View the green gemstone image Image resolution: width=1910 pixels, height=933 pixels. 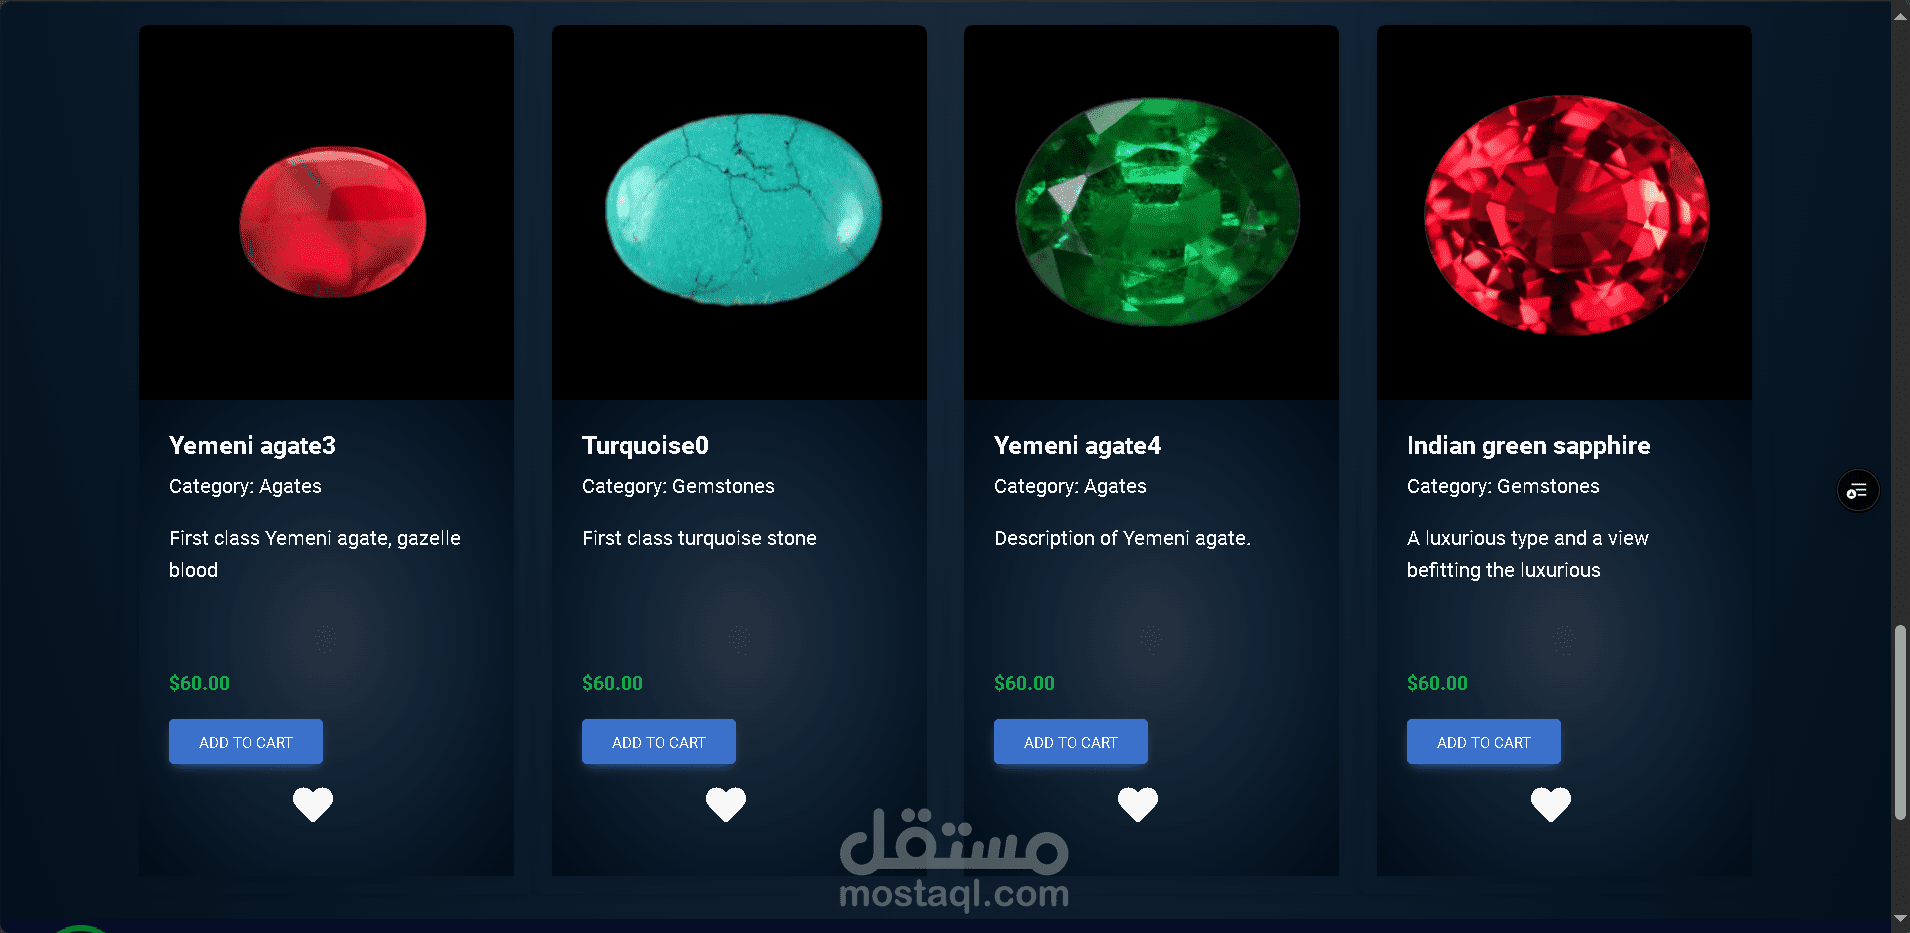1151,213
